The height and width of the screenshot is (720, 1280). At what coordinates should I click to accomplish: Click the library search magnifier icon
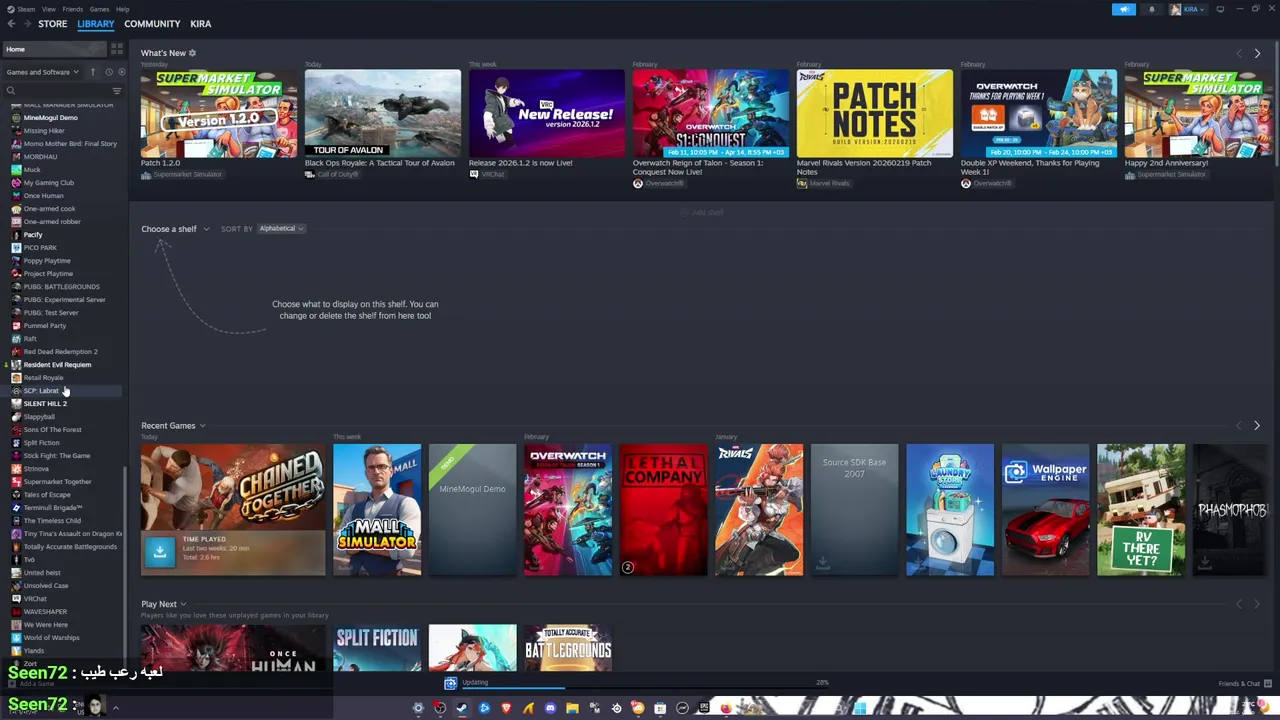pos(11,91)
